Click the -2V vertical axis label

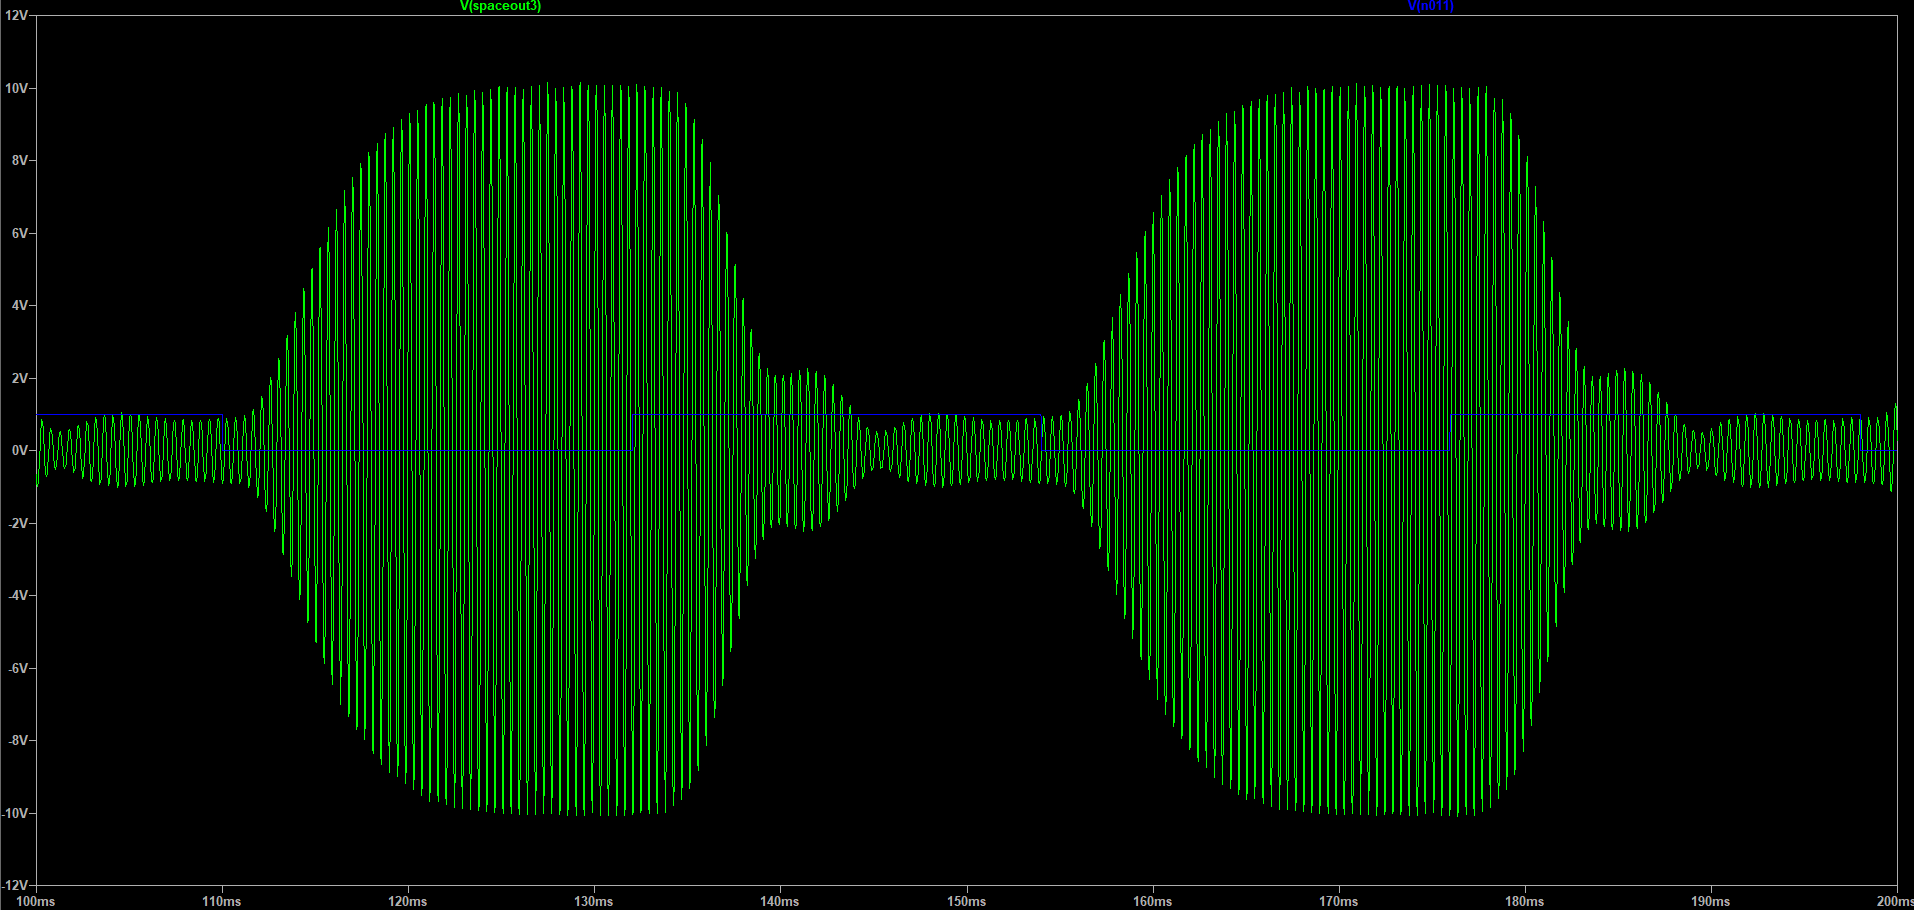(17, 523)
